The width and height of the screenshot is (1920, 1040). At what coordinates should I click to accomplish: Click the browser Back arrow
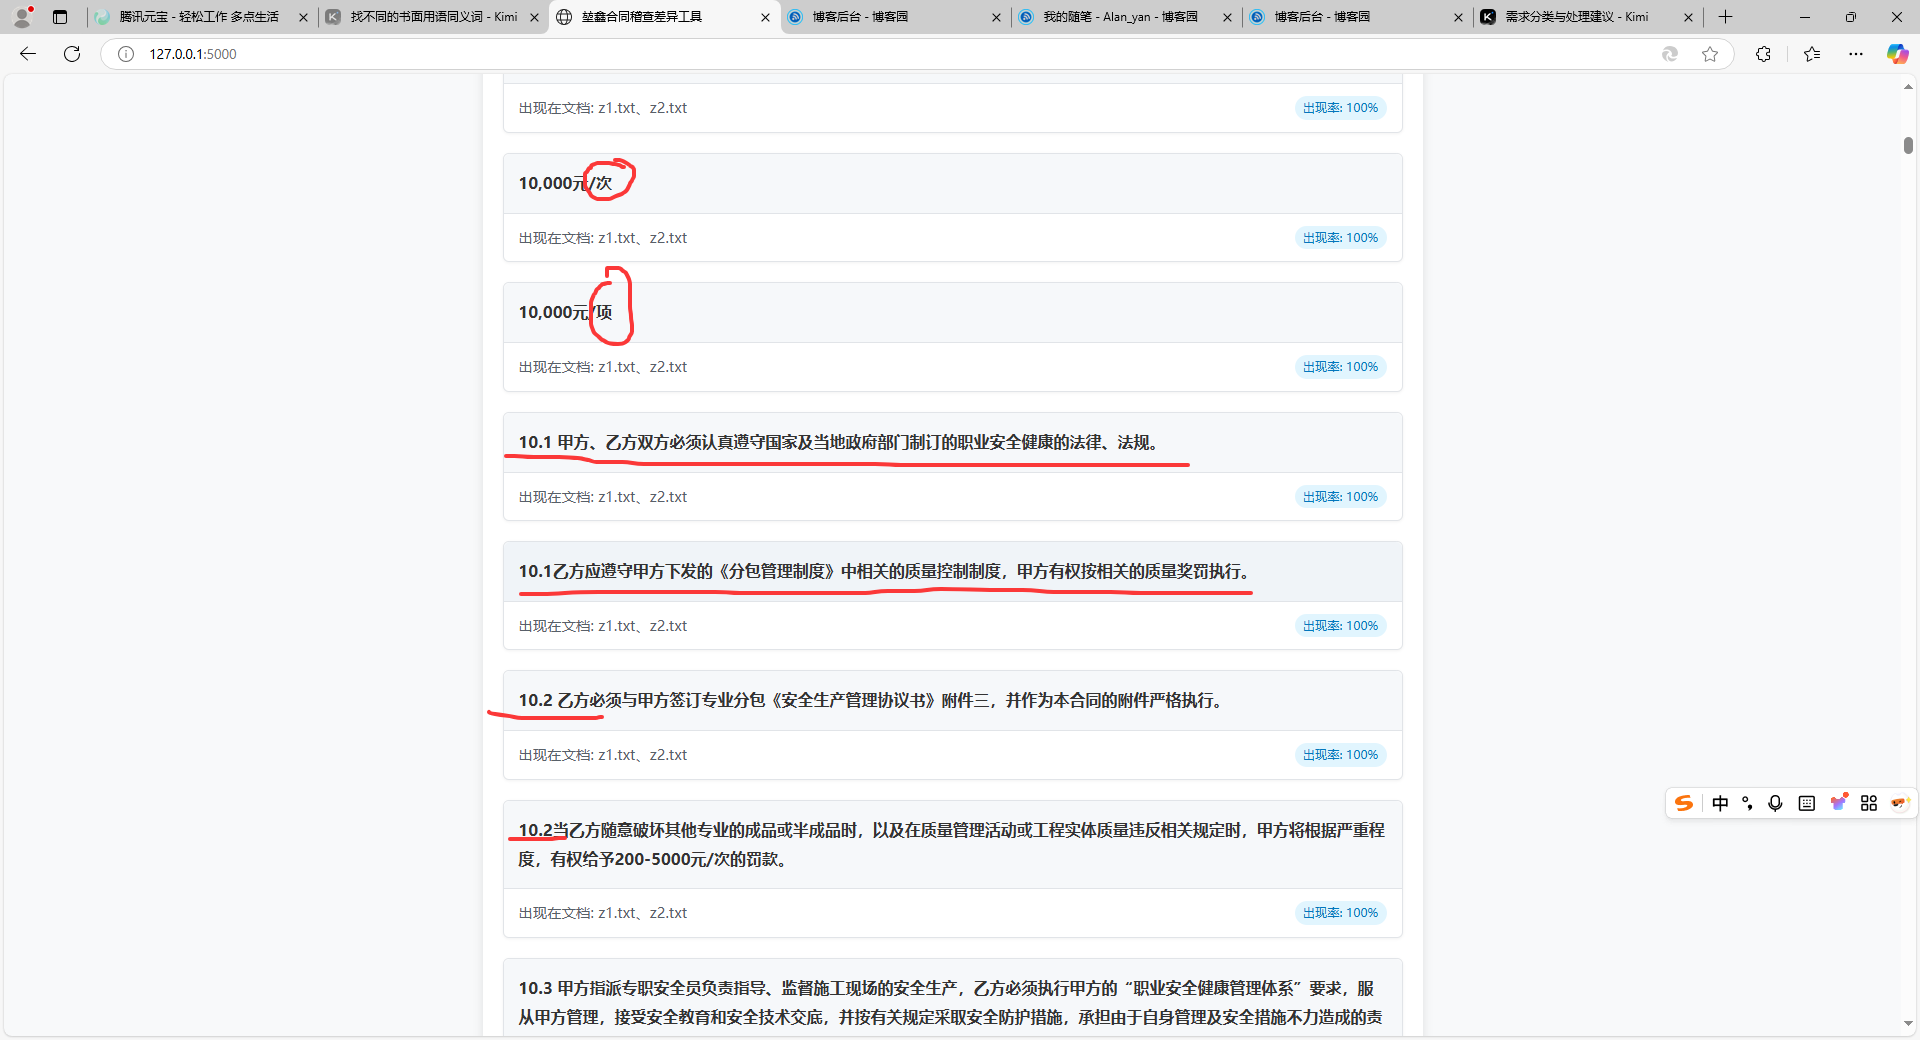(28, 54)
